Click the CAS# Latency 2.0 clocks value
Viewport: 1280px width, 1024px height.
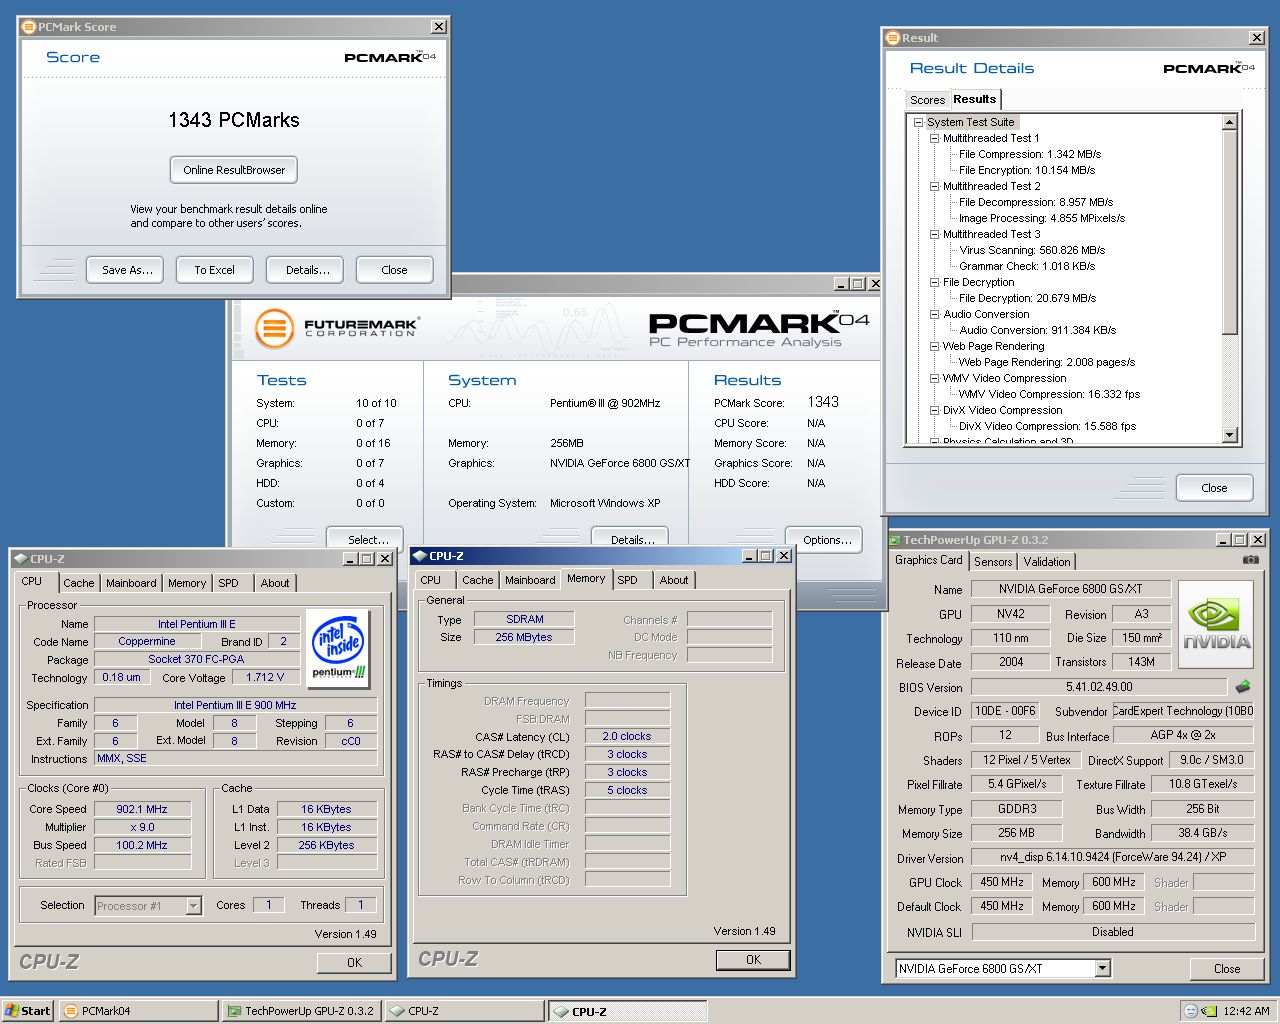coord(627,736)
